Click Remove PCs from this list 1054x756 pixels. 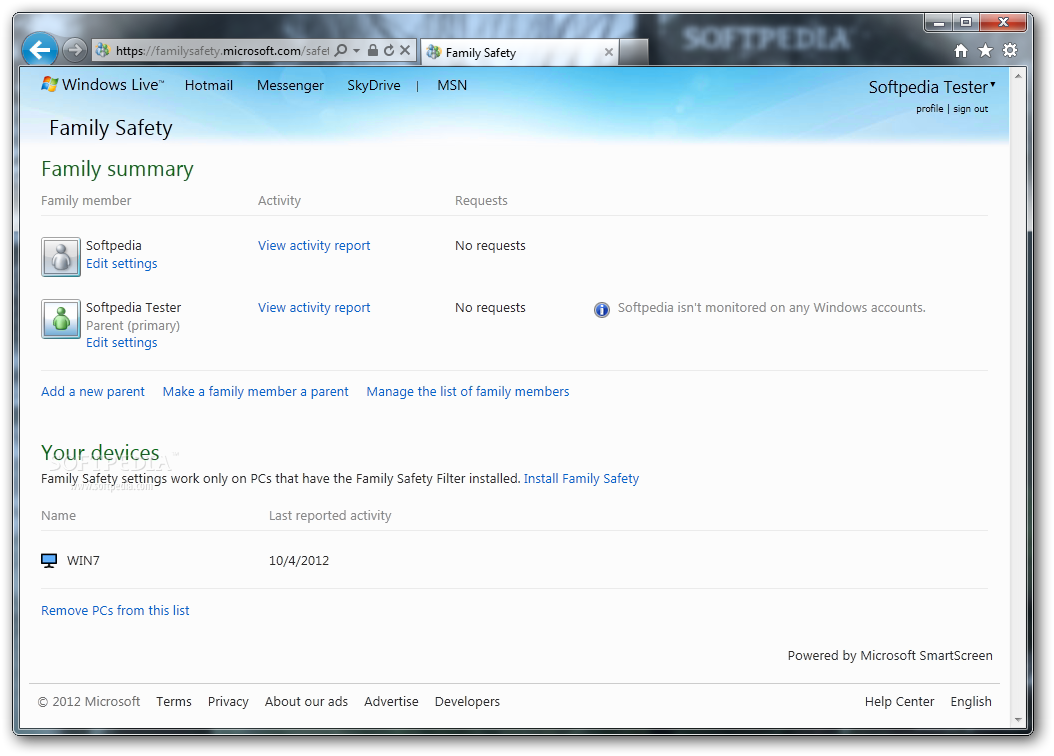(115, 610)
